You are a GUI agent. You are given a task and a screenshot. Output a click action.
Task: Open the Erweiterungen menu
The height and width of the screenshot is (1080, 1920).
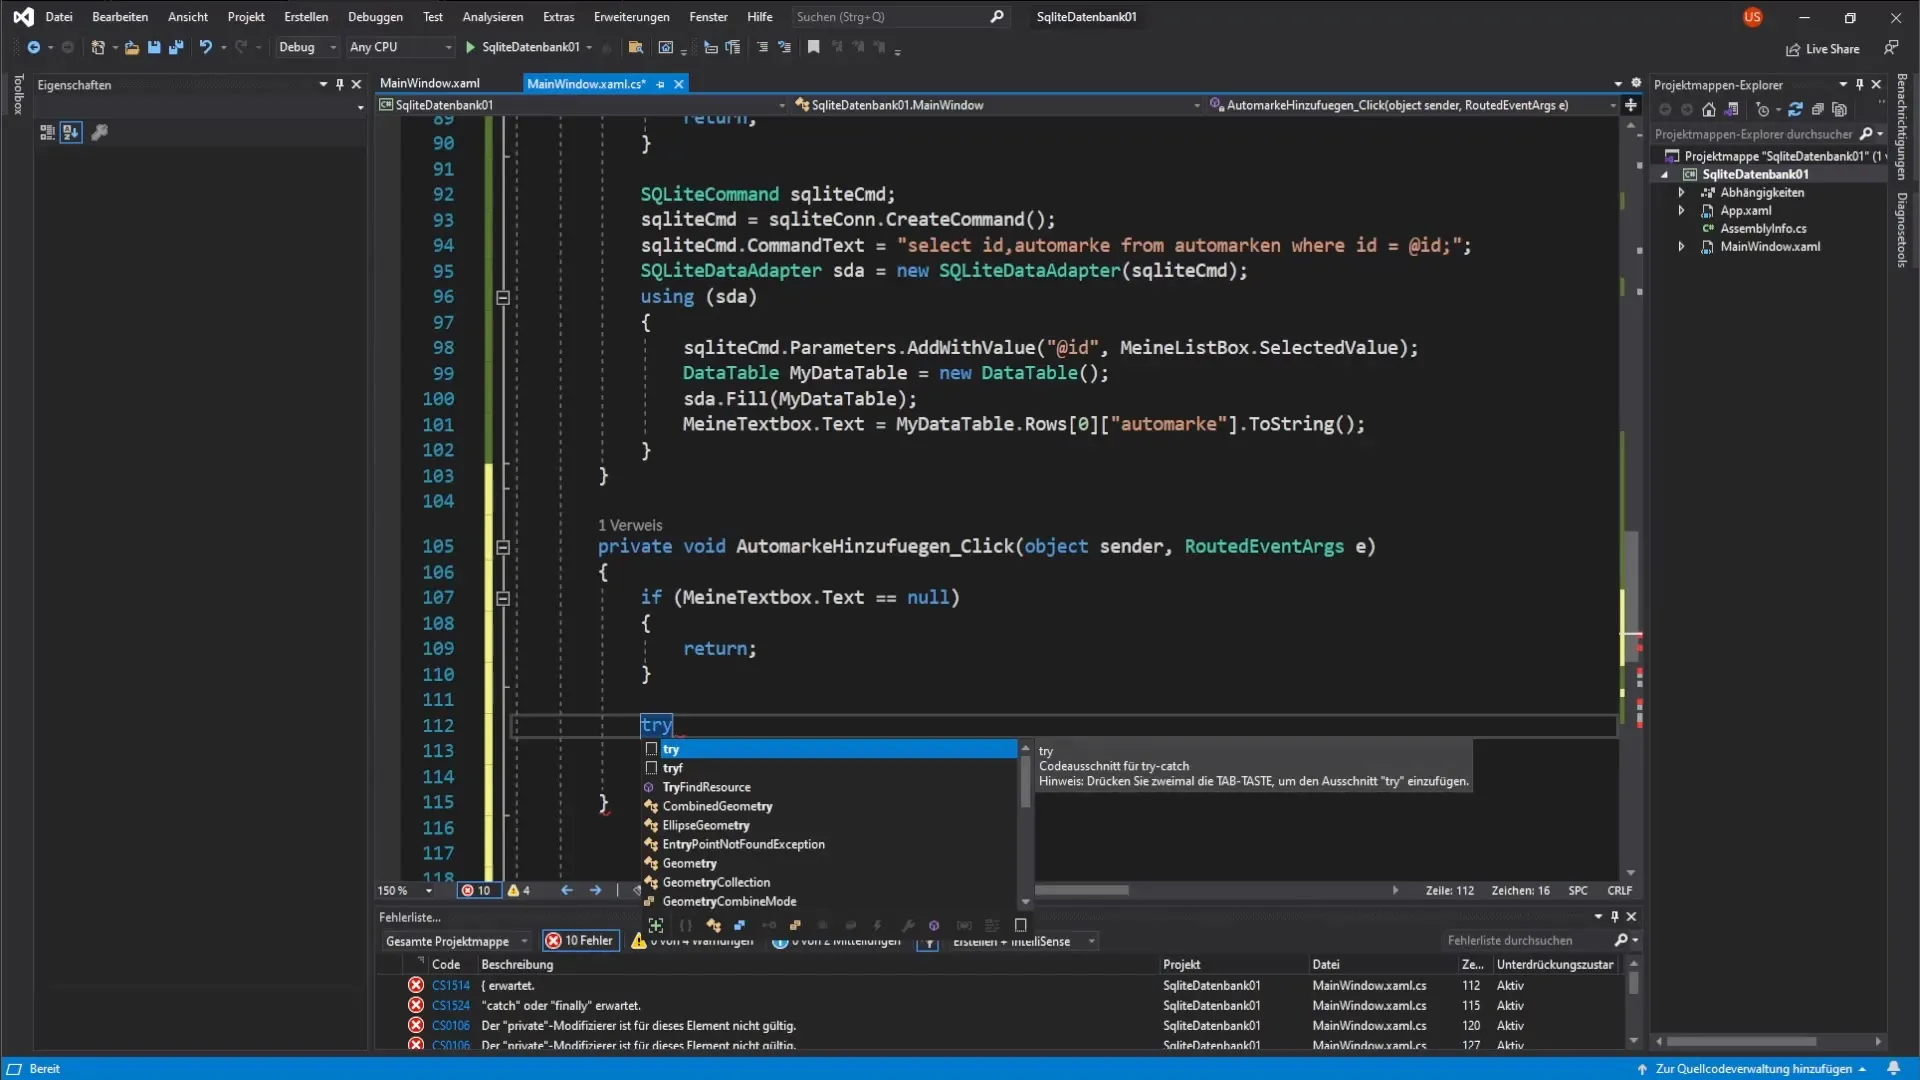coord(632,17)
